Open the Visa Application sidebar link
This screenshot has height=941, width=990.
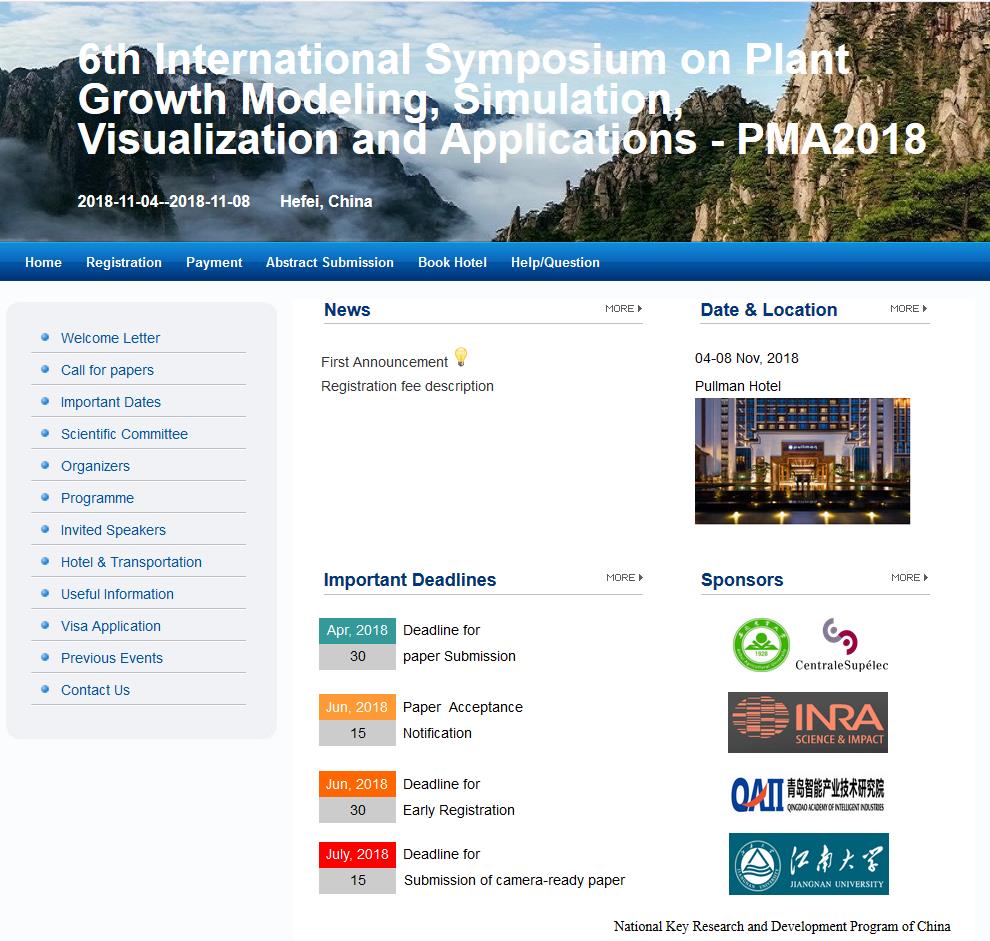coord(110,626)
